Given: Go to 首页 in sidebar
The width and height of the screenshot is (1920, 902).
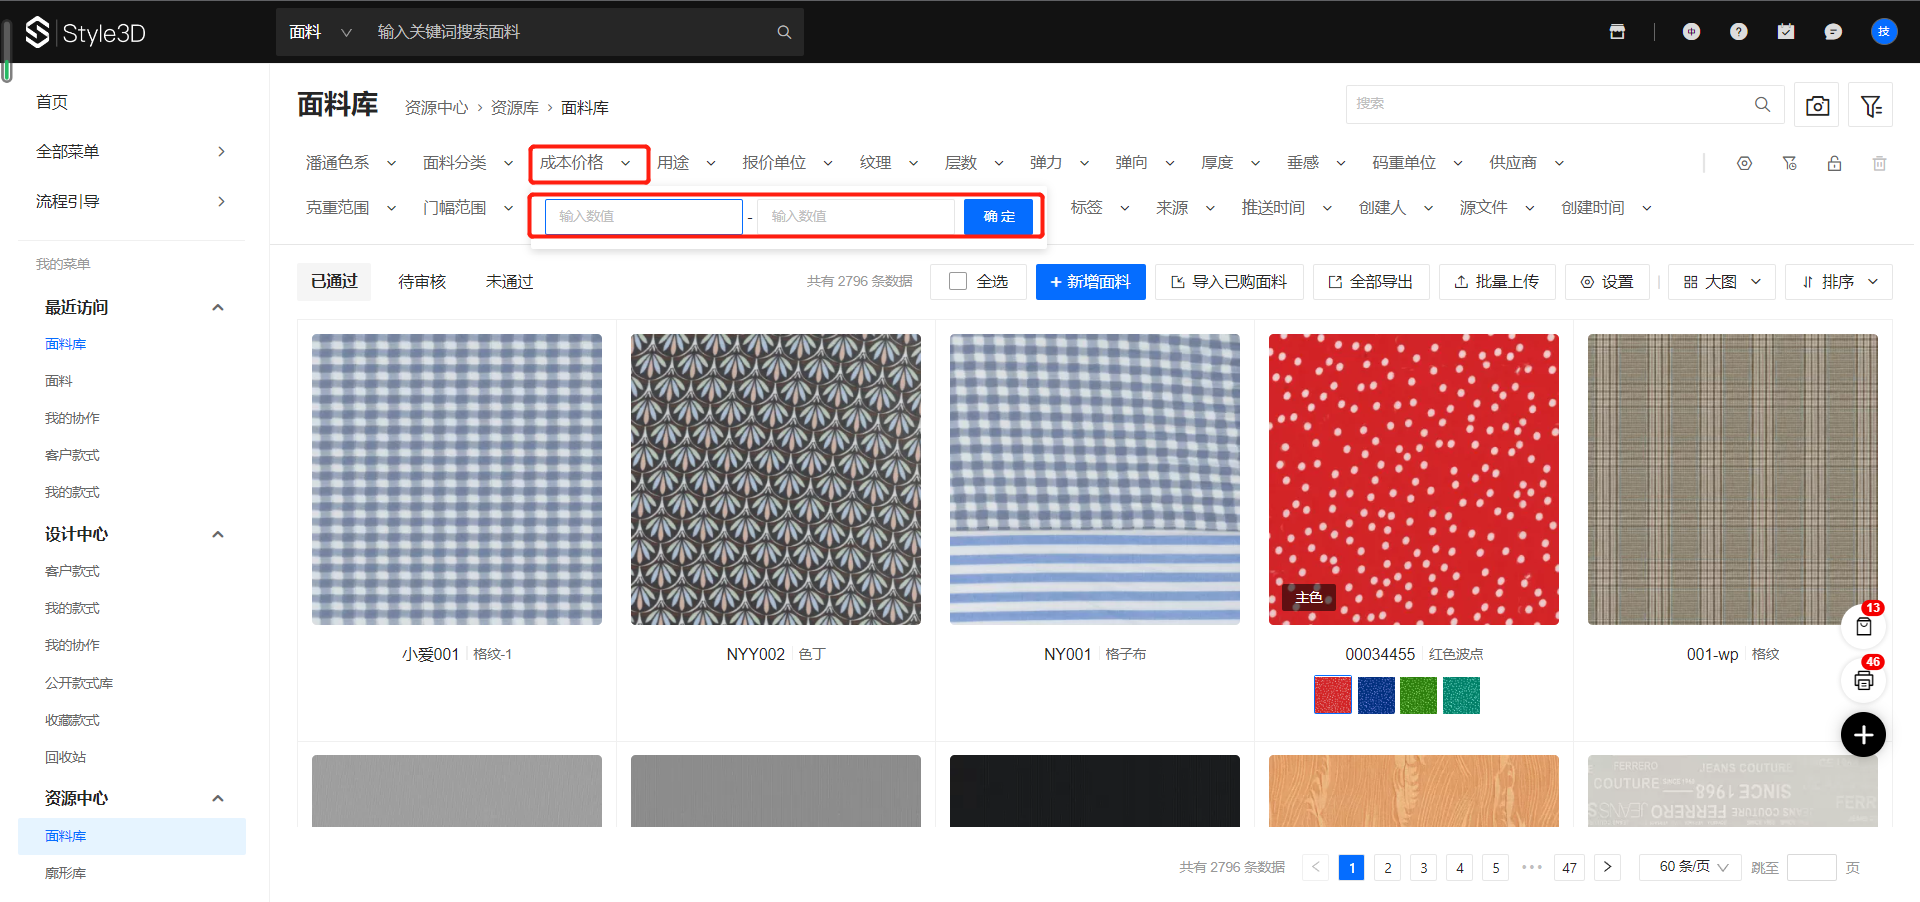Looking at the screenshot, I should (52, 102).
